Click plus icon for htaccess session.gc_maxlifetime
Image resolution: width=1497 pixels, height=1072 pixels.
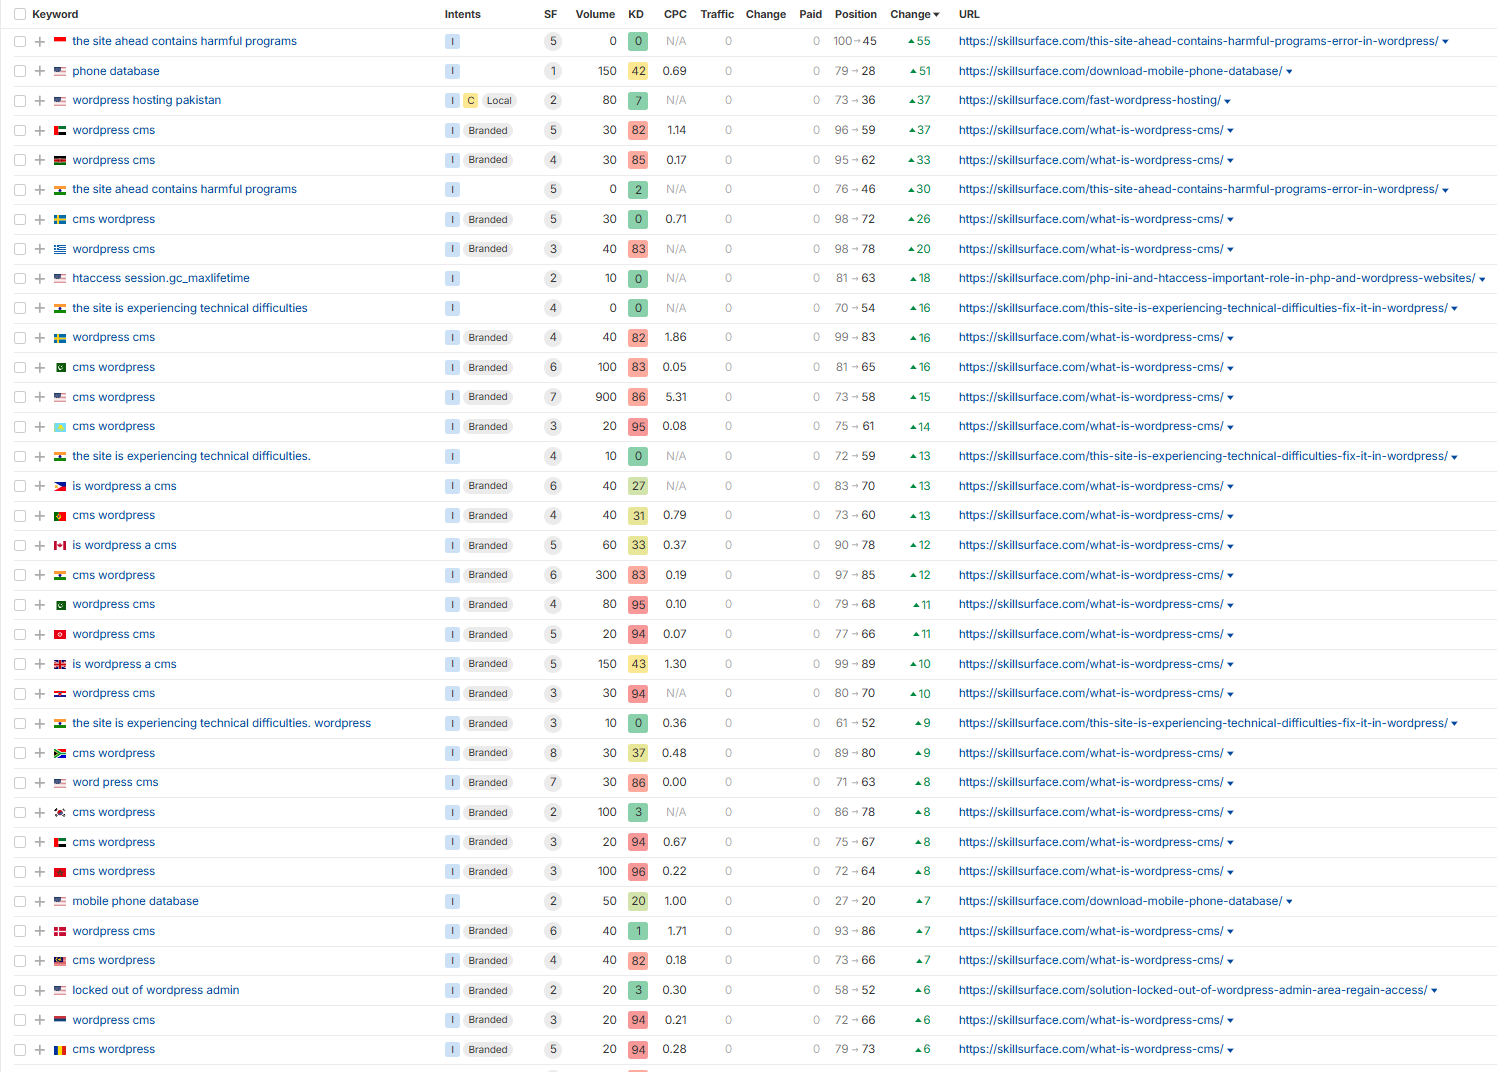point(40,279)
